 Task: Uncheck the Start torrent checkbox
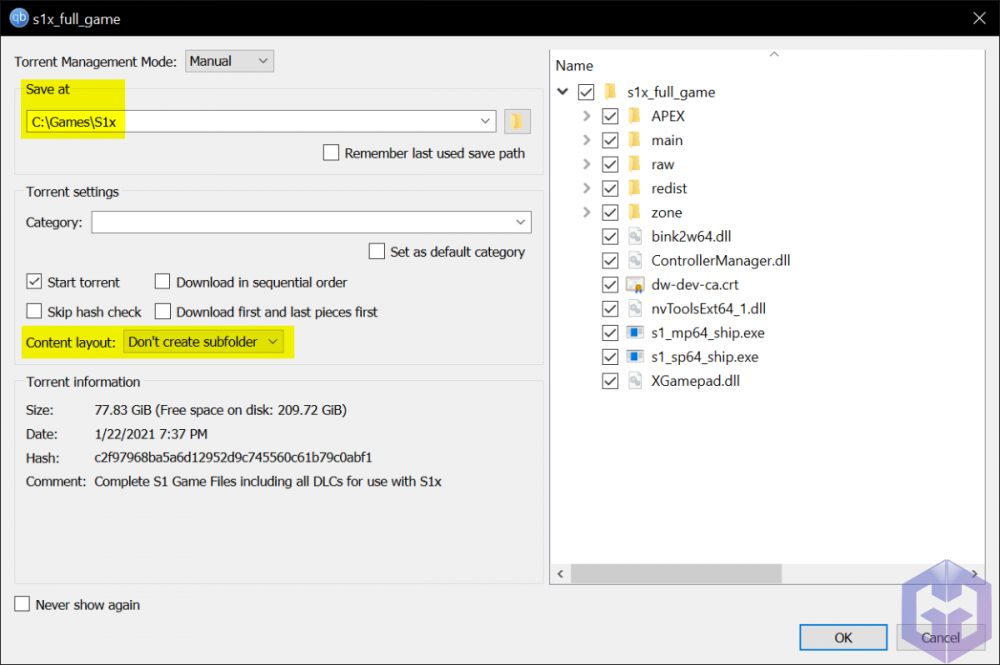[34, 282]
